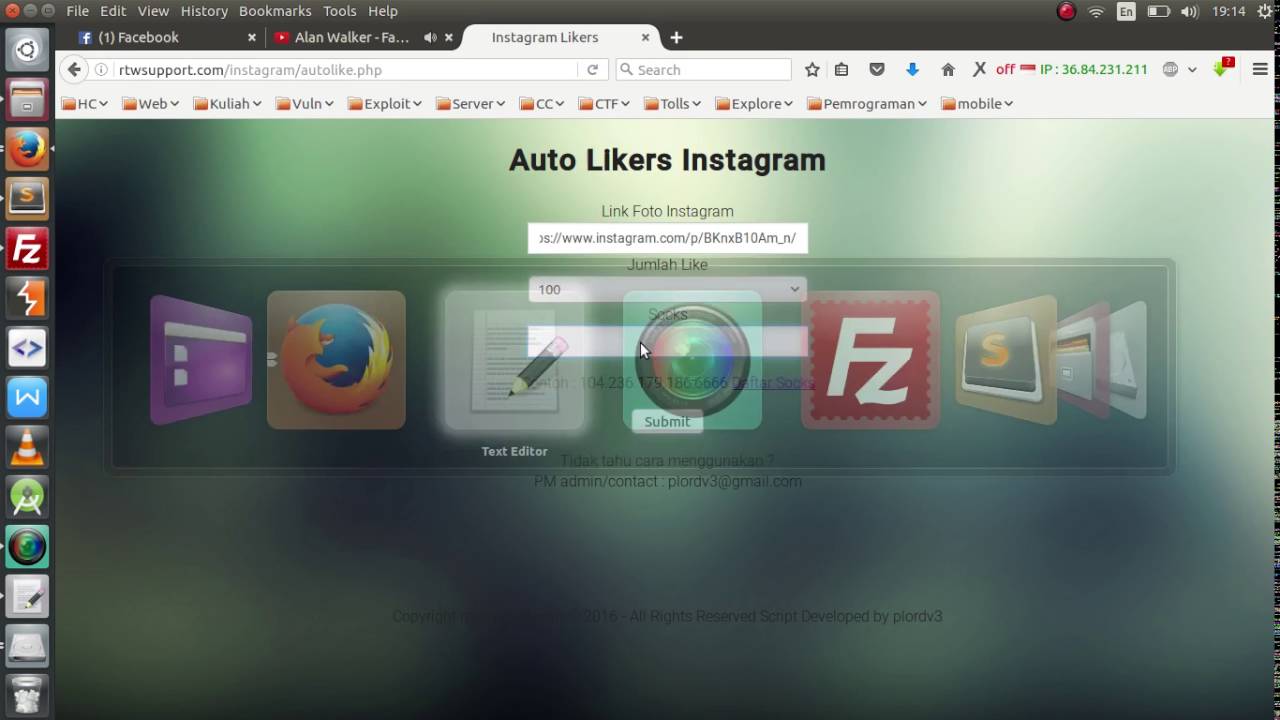Launch the WPS Writer launcher icon
Image resolution: width=1280 pixels, height=720 pixels.
coord(27,398)
